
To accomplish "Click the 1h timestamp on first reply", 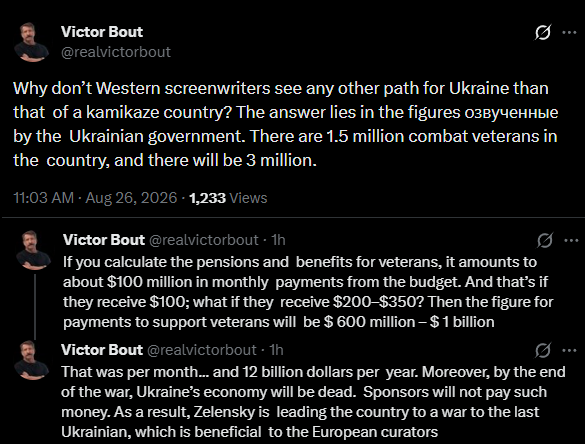I will [278, 240].
